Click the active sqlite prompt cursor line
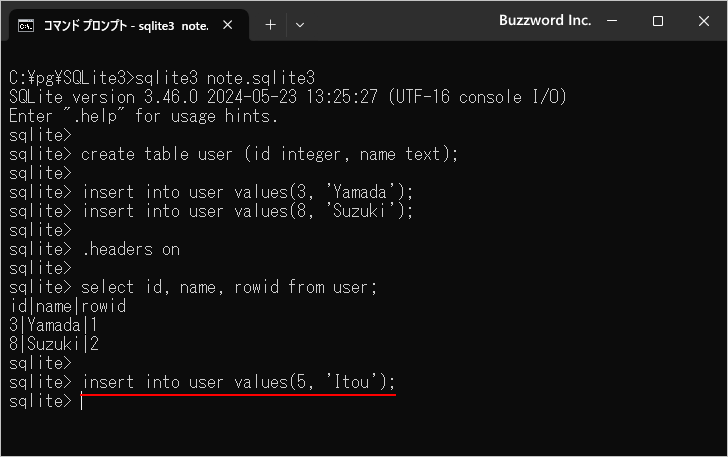 (46, 401)
